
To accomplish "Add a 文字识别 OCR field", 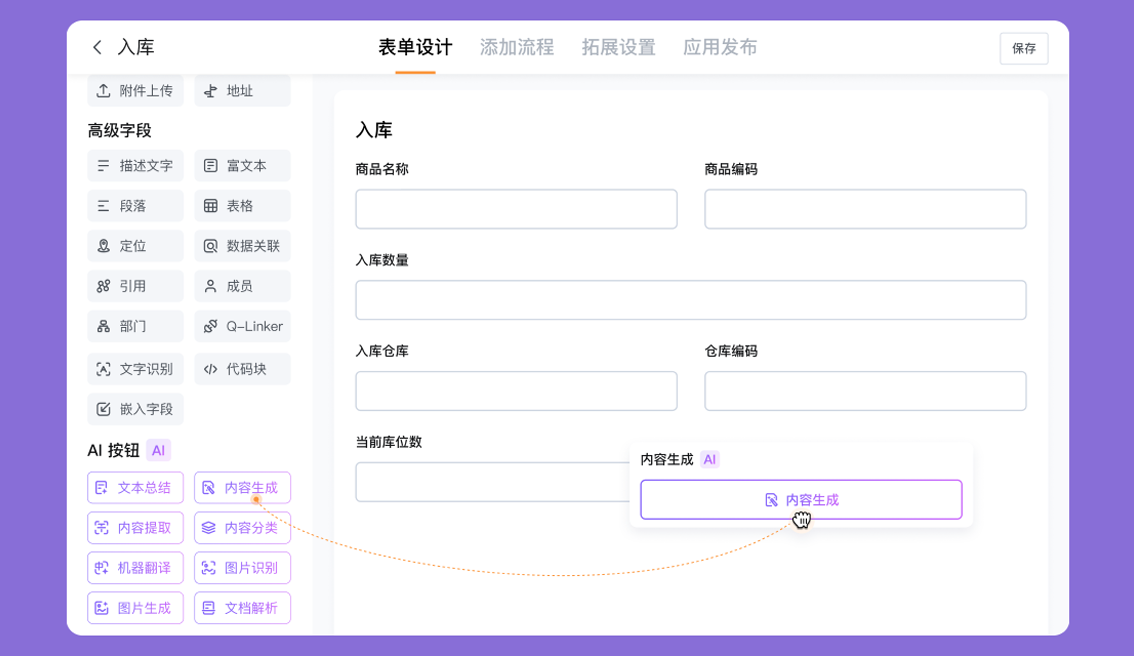I will coord(135,368).
